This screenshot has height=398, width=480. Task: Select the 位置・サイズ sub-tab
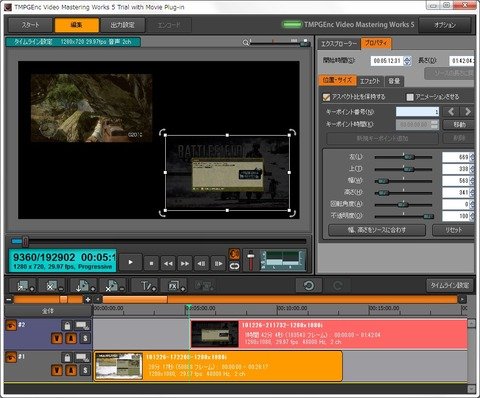coord(337,80)
